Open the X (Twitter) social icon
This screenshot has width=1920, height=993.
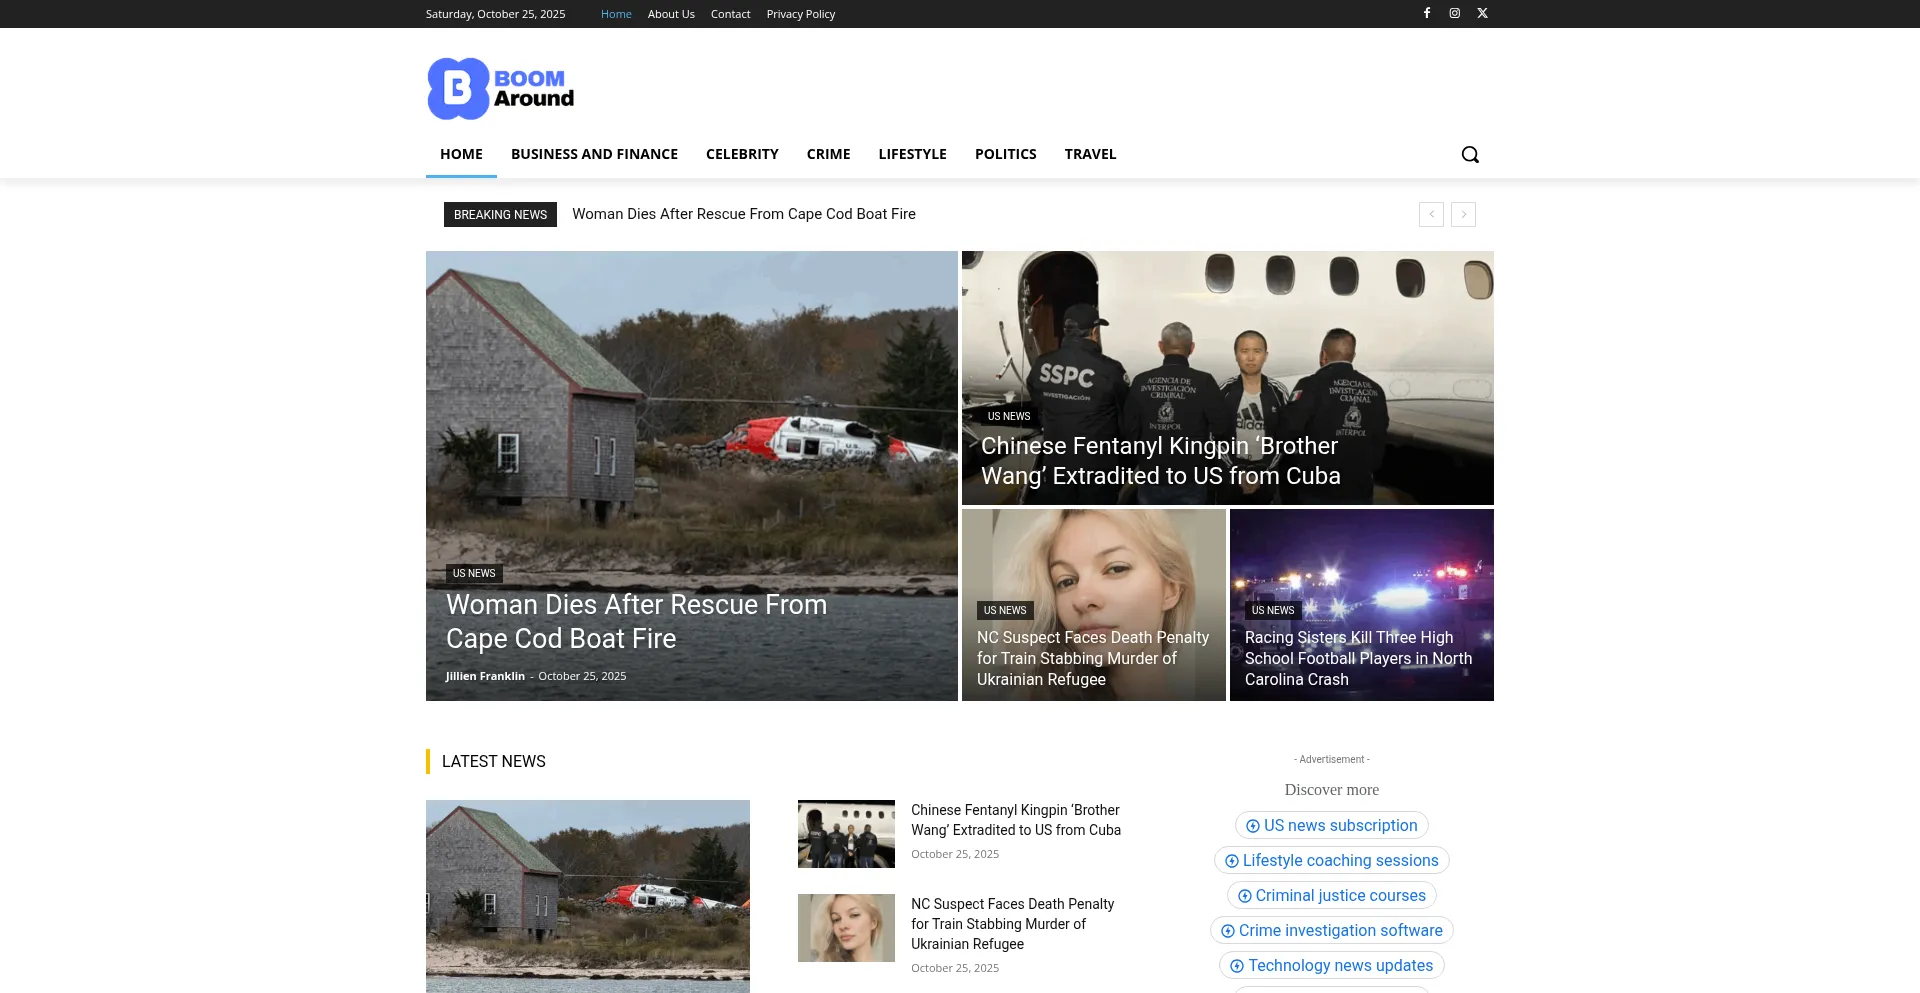pyautogui.click(x=1483, y=13)
